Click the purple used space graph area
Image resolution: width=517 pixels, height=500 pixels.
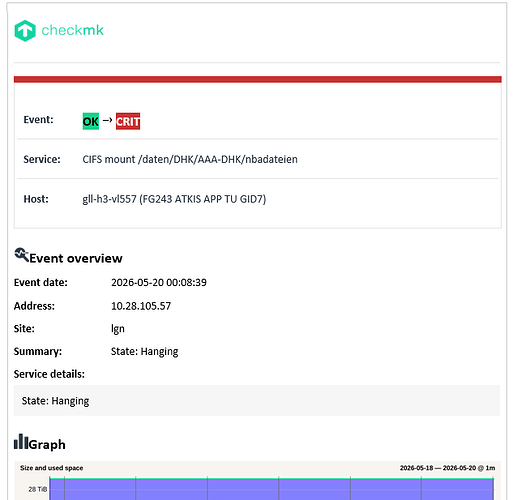pyautogui.click(x=272, y=489)
